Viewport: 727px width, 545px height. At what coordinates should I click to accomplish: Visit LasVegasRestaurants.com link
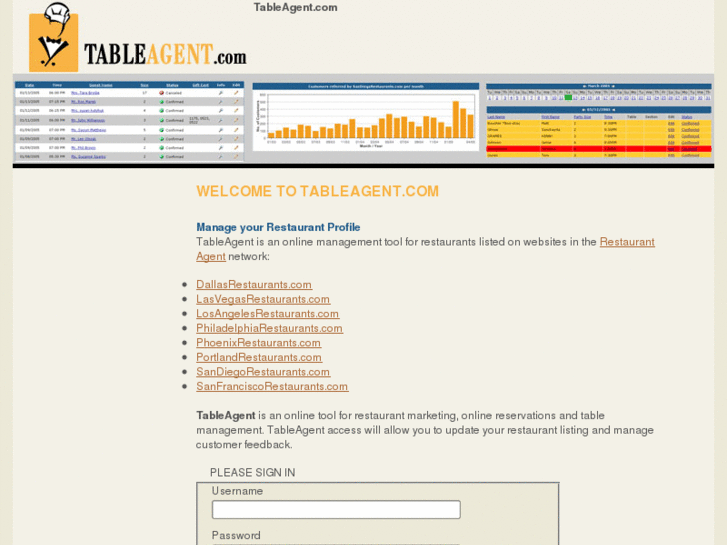pyautogui.click(x=263, y=299)
